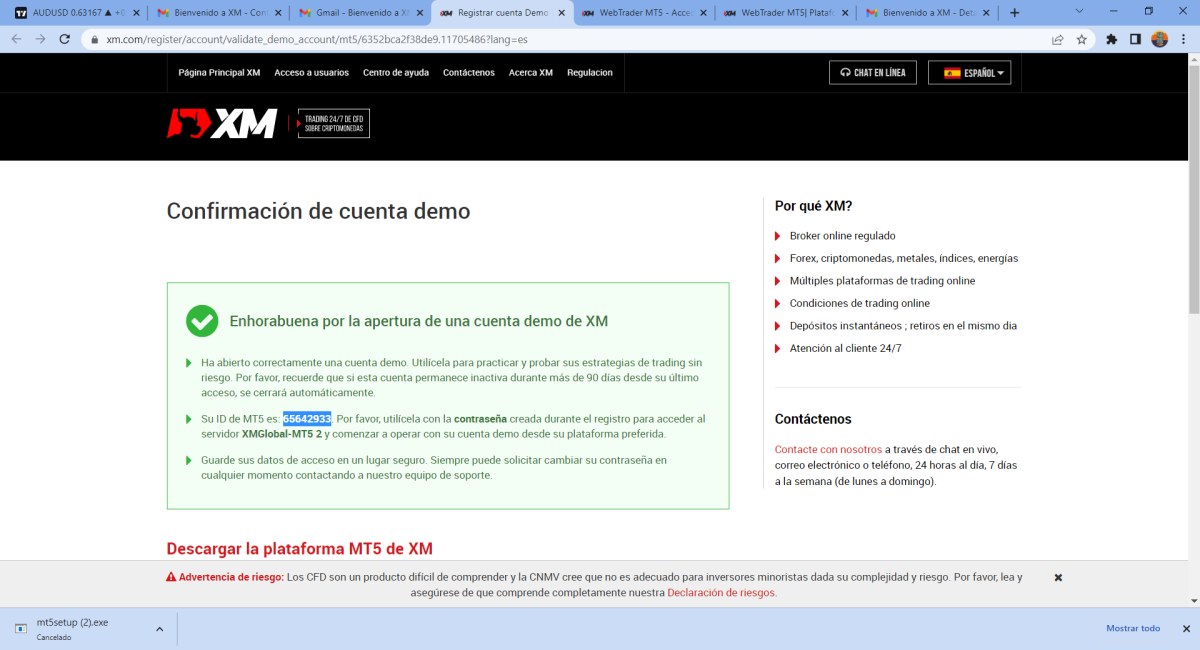The height and width of the screenshot is (650, 1200).
Task: Switch to WebTrader MT5 - Acceso tab
Action: [x=643, y=13]
